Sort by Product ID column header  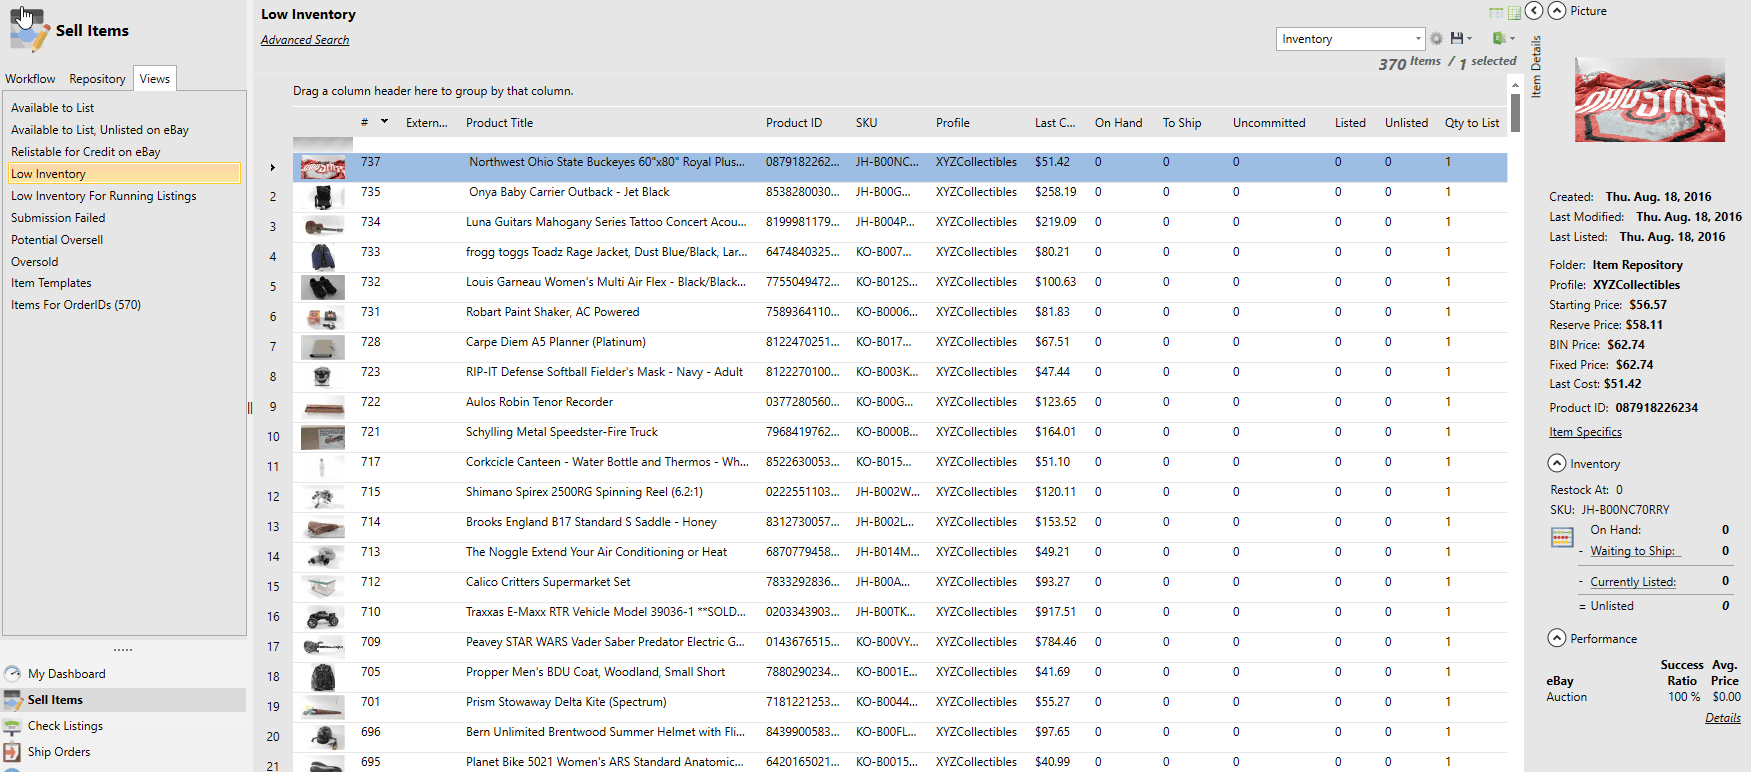click(x=794, y=123)
